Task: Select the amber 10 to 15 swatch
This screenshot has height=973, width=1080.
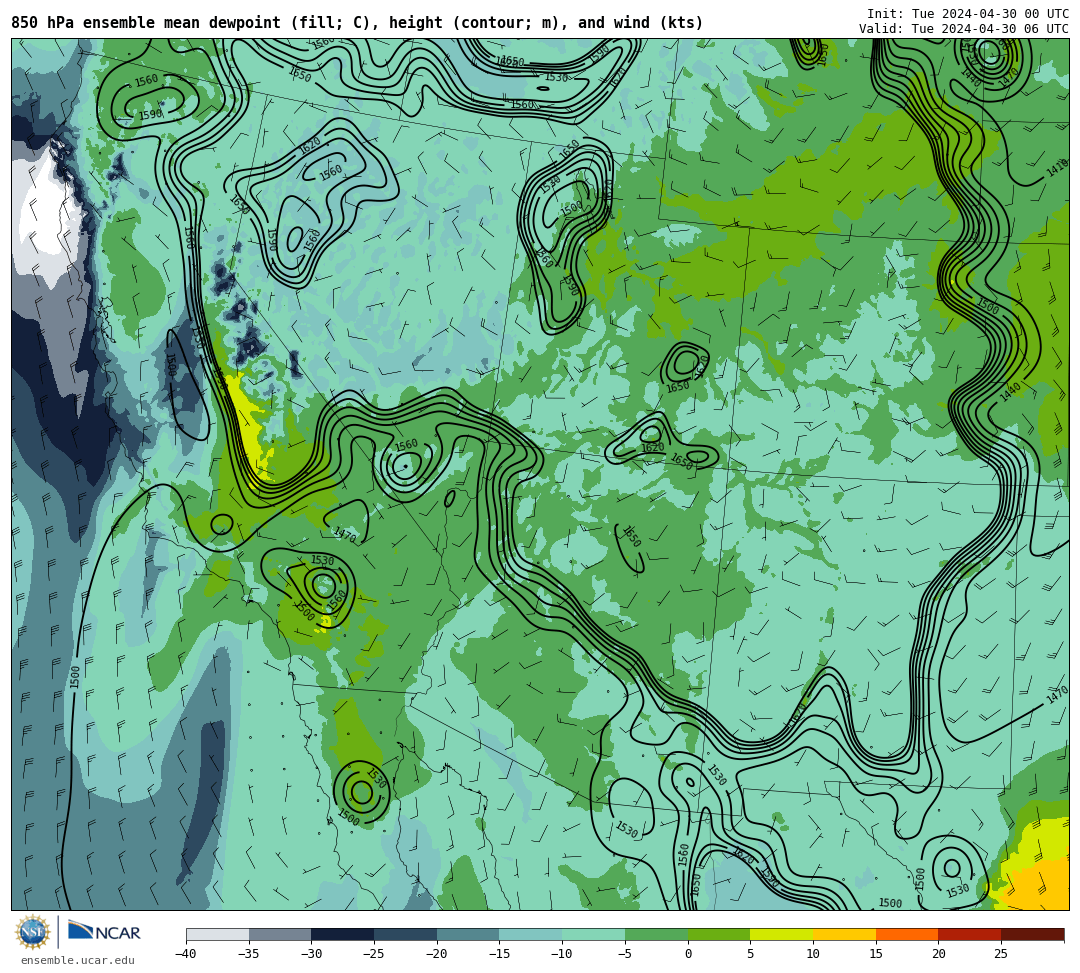Action: coord(844,934)
